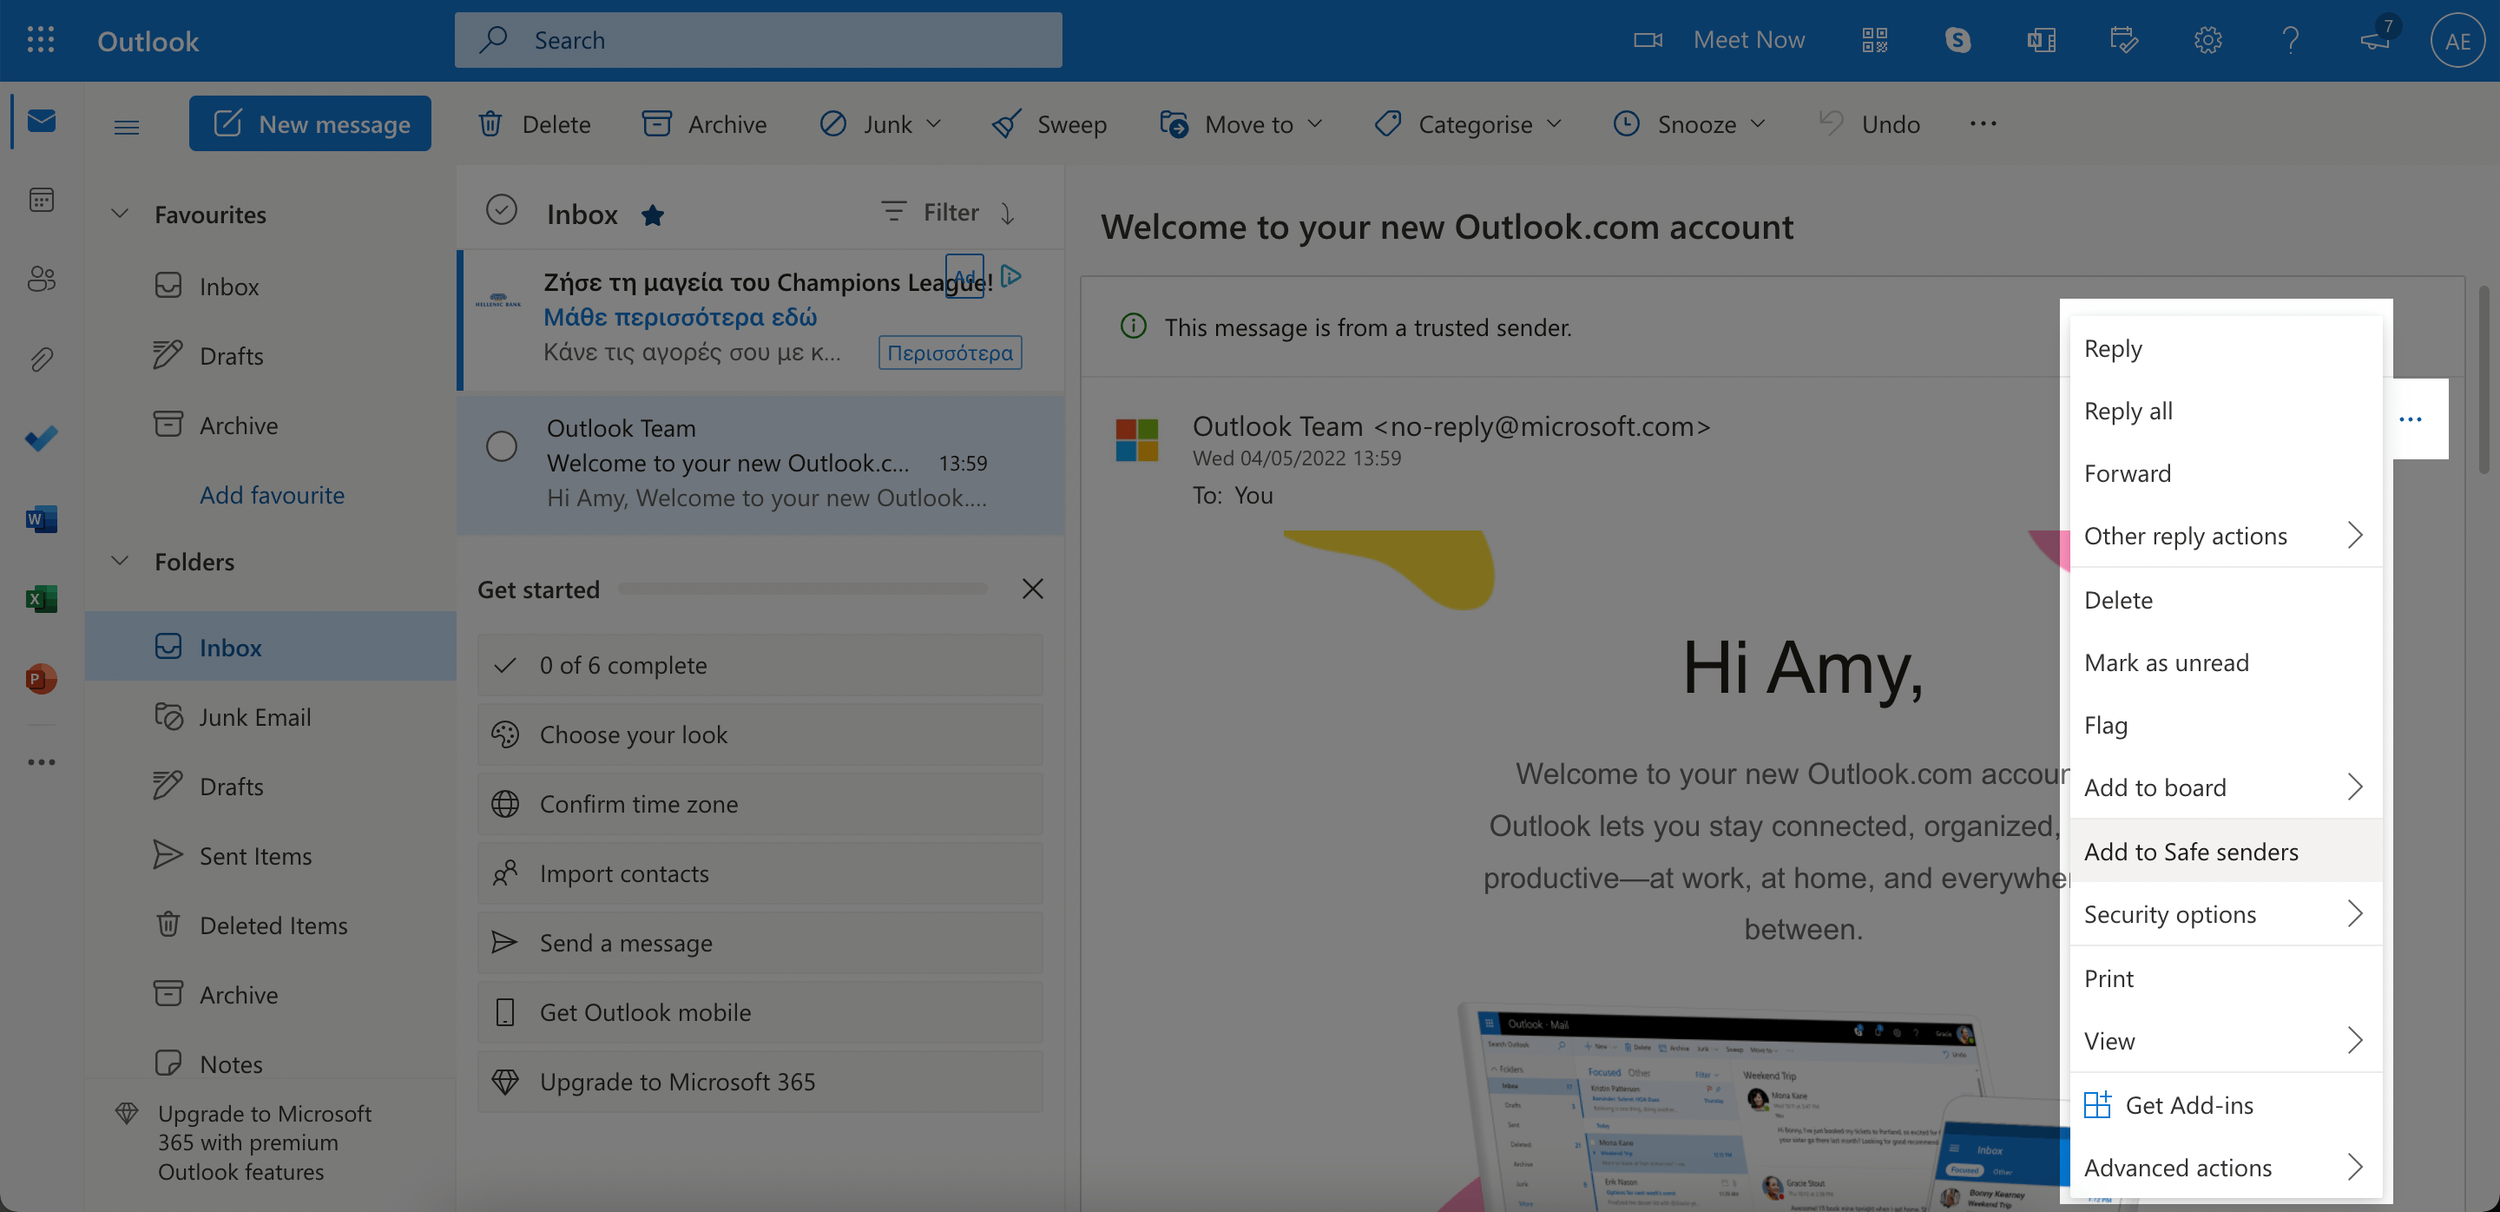Choose Mark as unread from menu

pos(2166,662)
